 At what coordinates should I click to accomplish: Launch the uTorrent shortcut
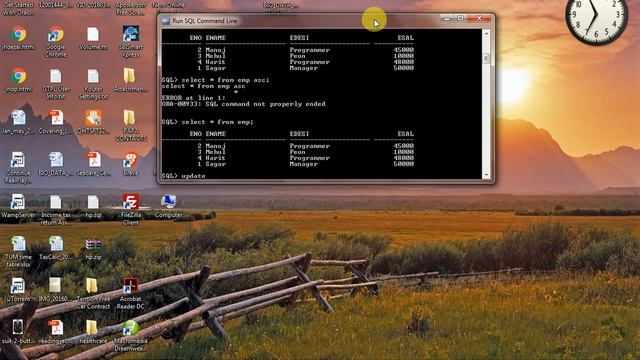point(18,286)
